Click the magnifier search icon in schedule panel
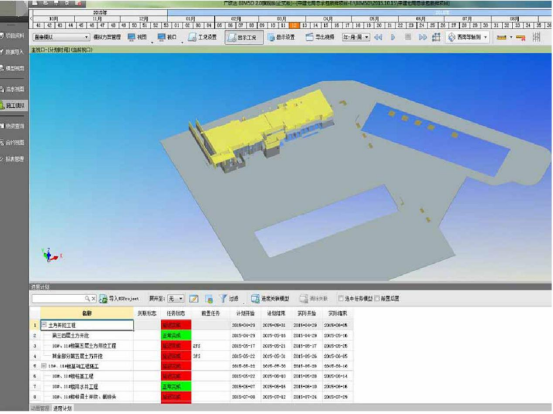 click(87, 299)
